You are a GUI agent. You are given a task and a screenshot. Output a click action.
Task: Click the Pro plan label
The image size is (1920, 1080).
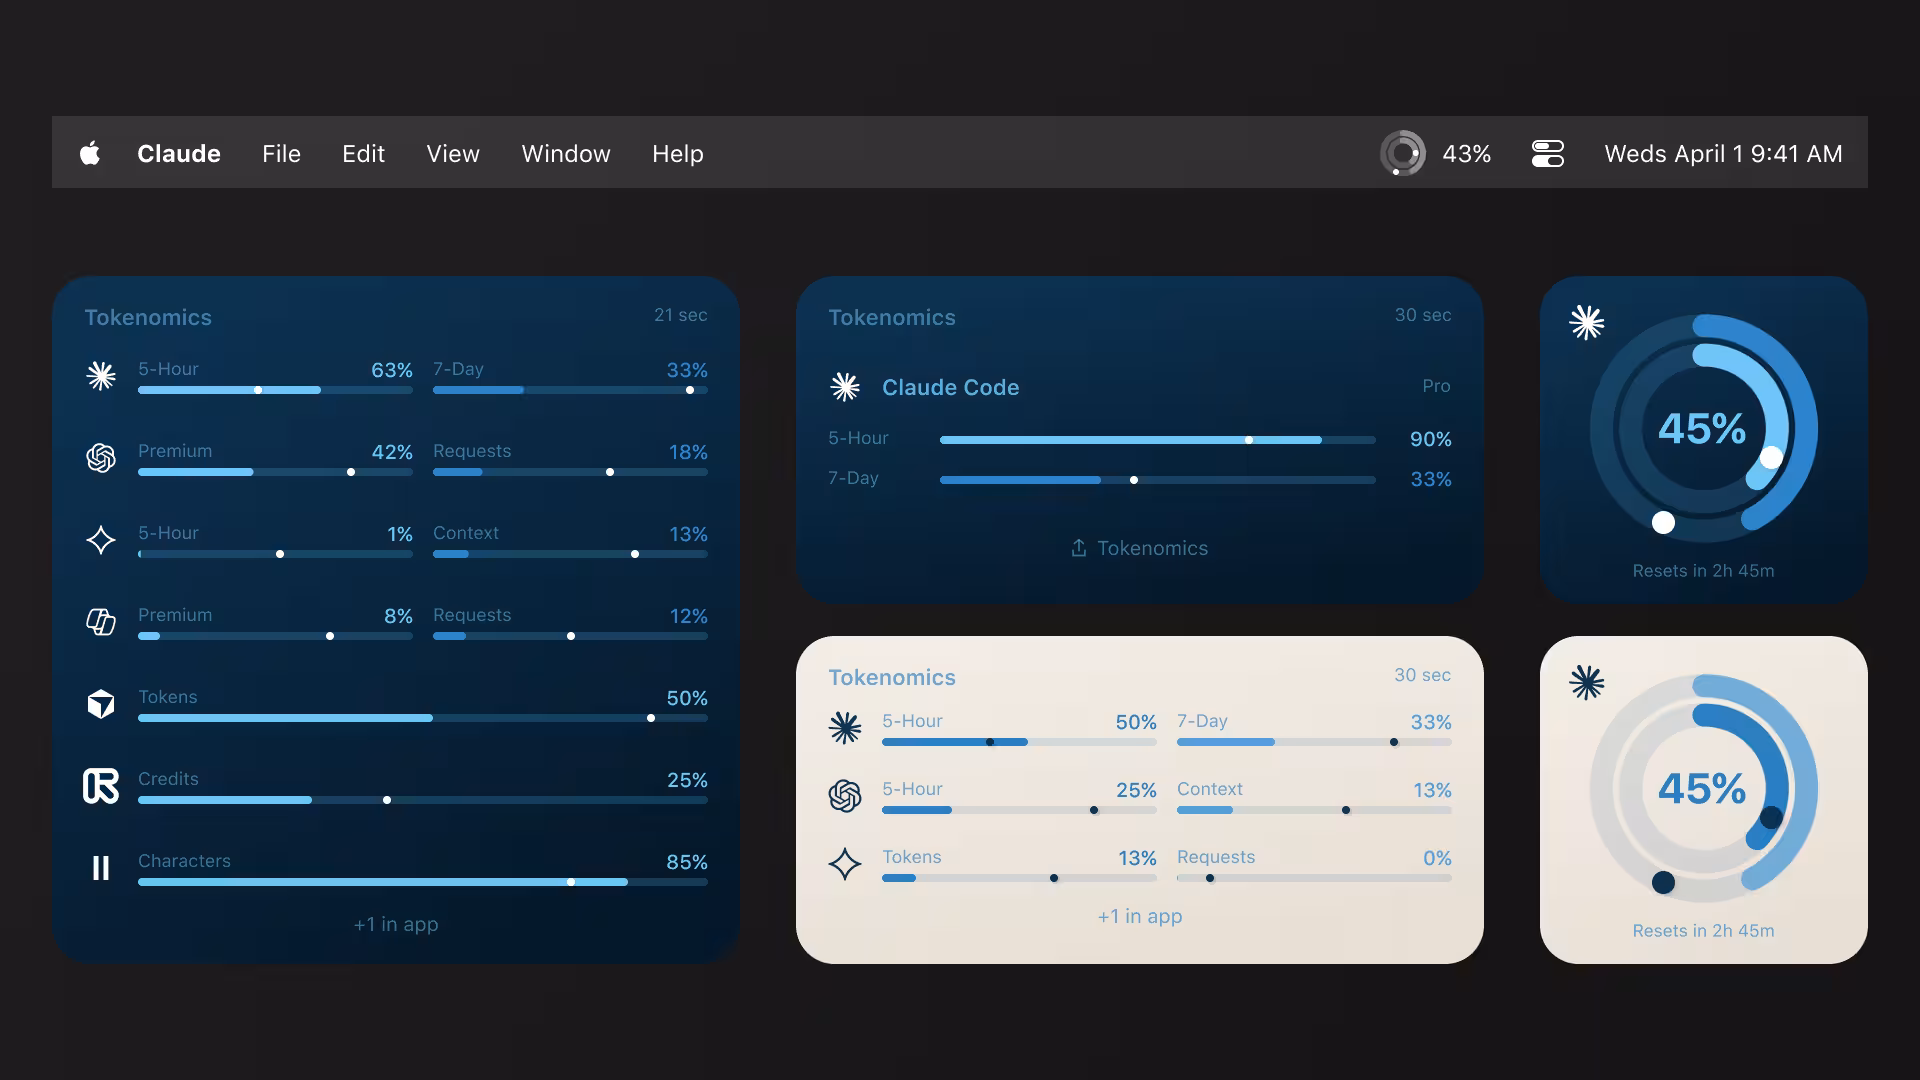(x=1436, y=386)
